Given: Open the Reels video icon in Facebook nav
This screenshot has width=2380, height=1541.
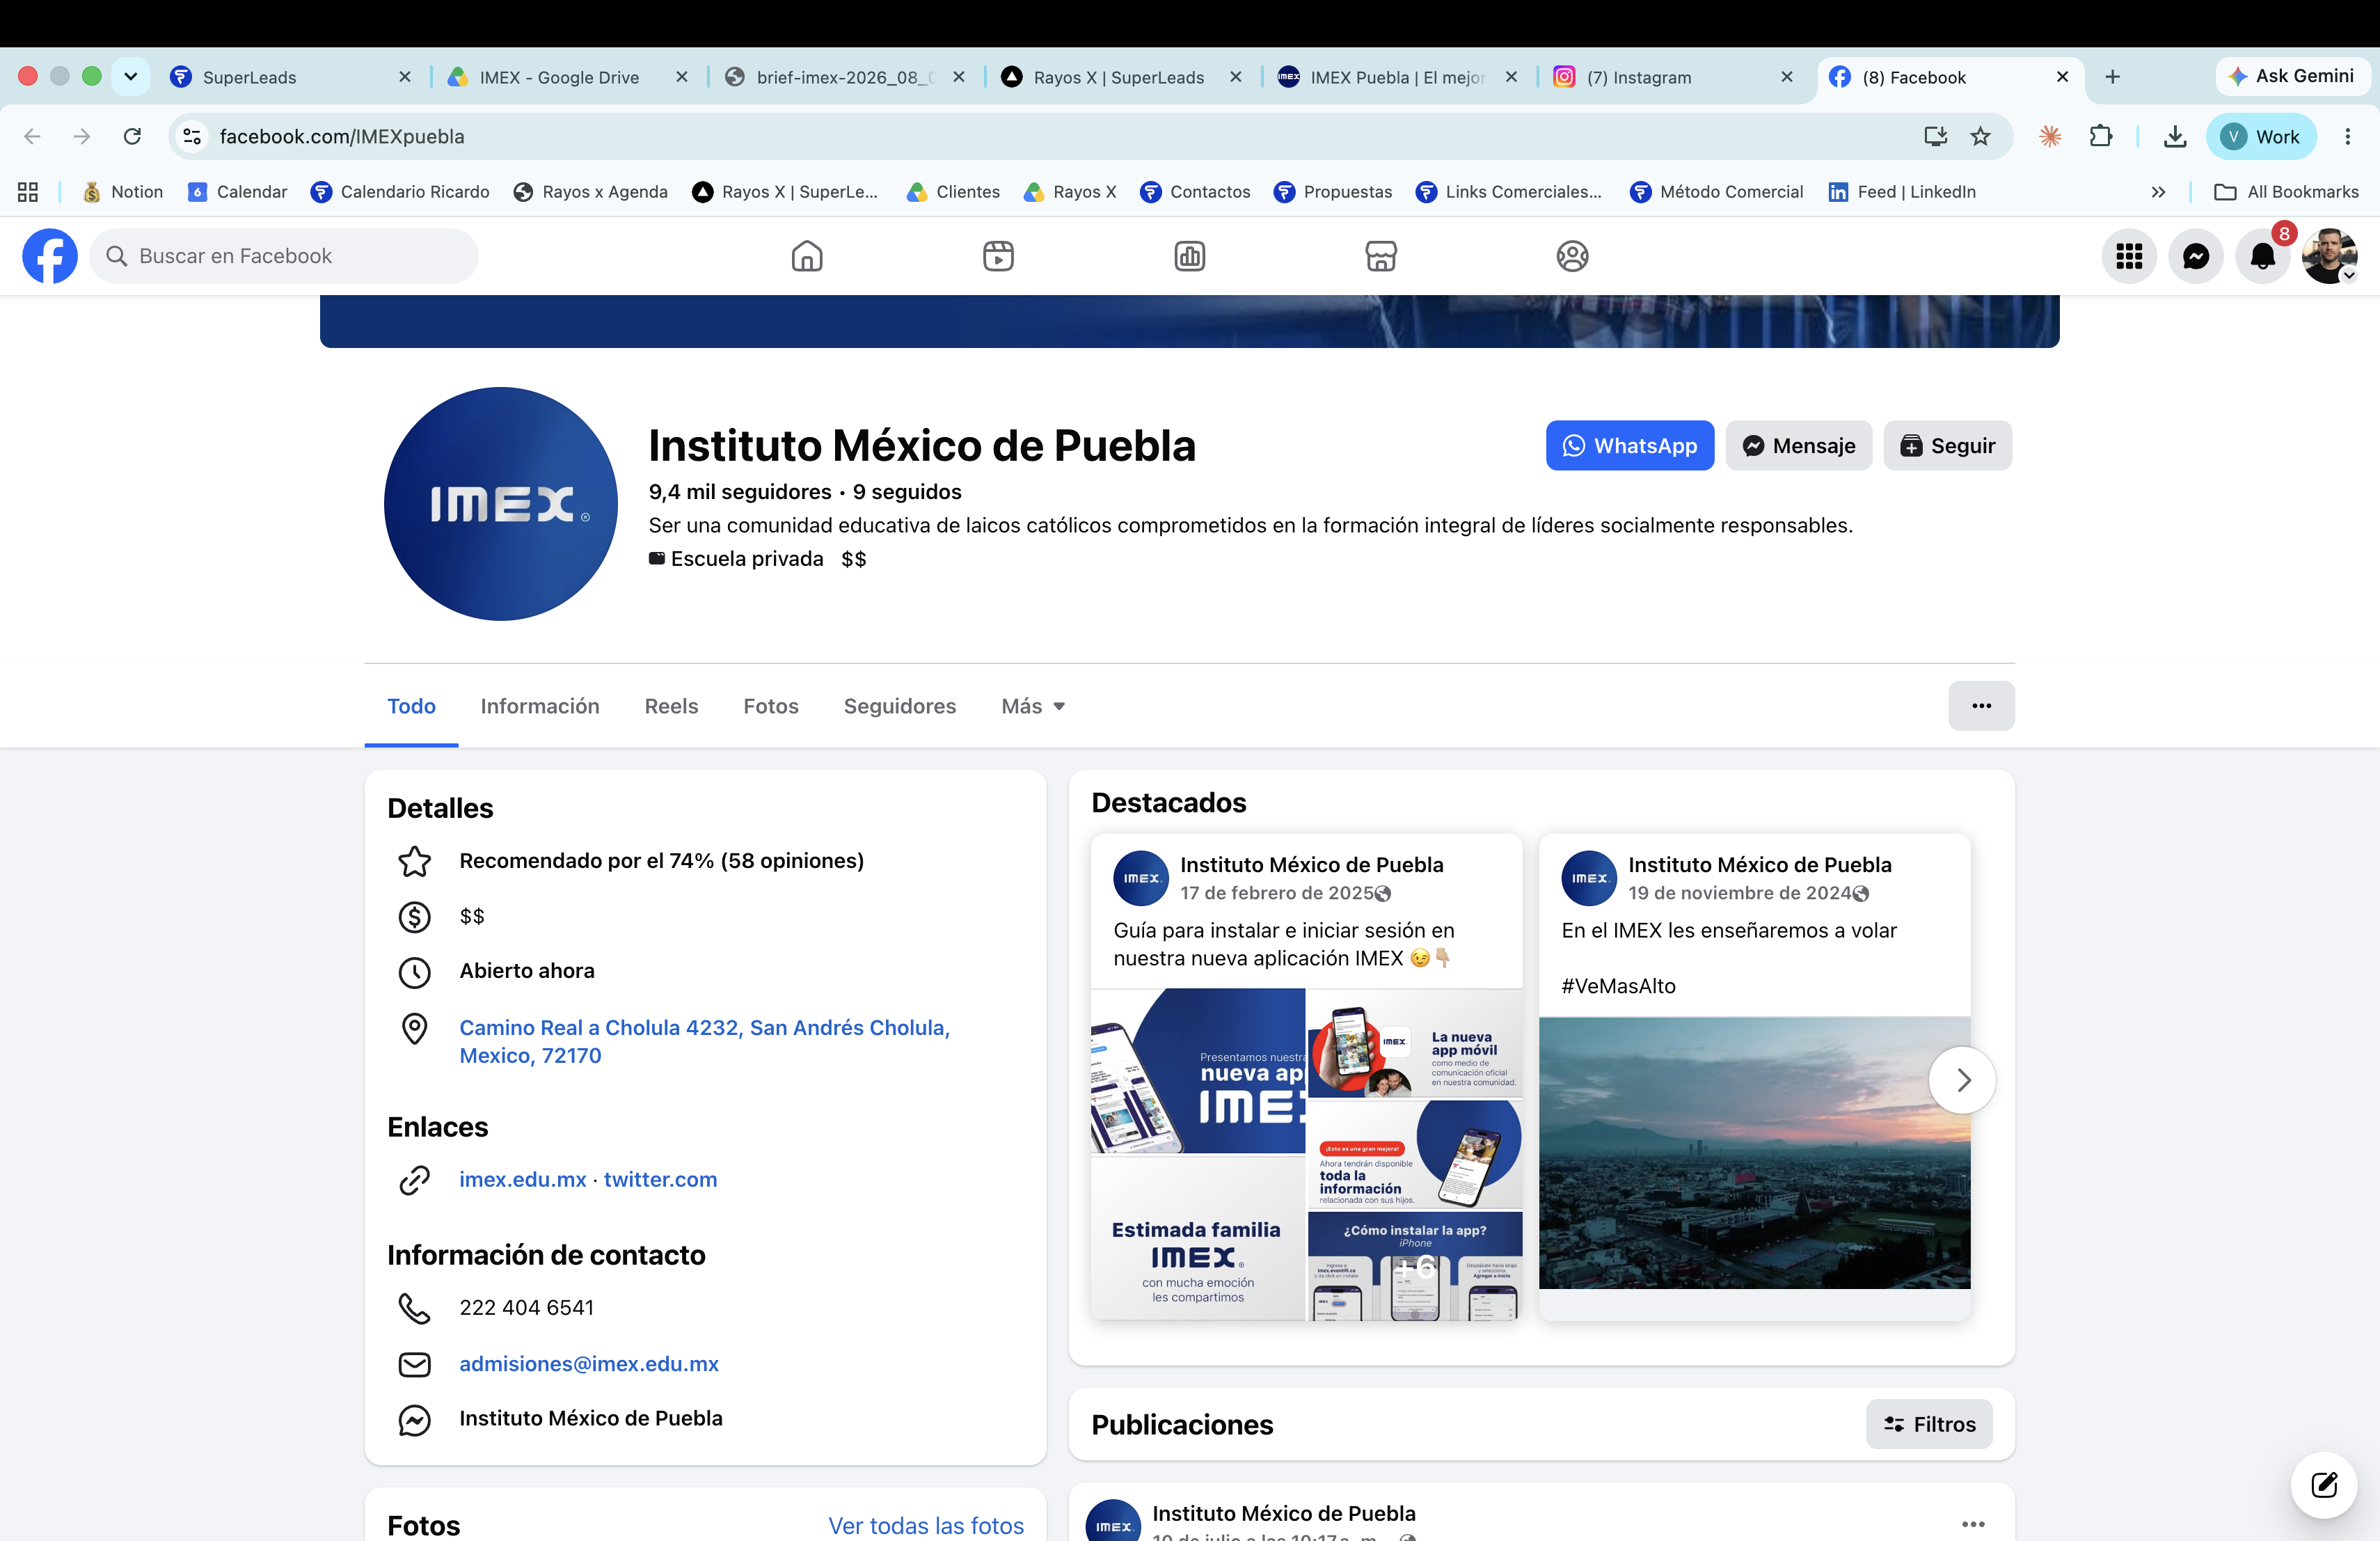Looking at the screenshot, I should pyautogui.click(x=998, y=256).
